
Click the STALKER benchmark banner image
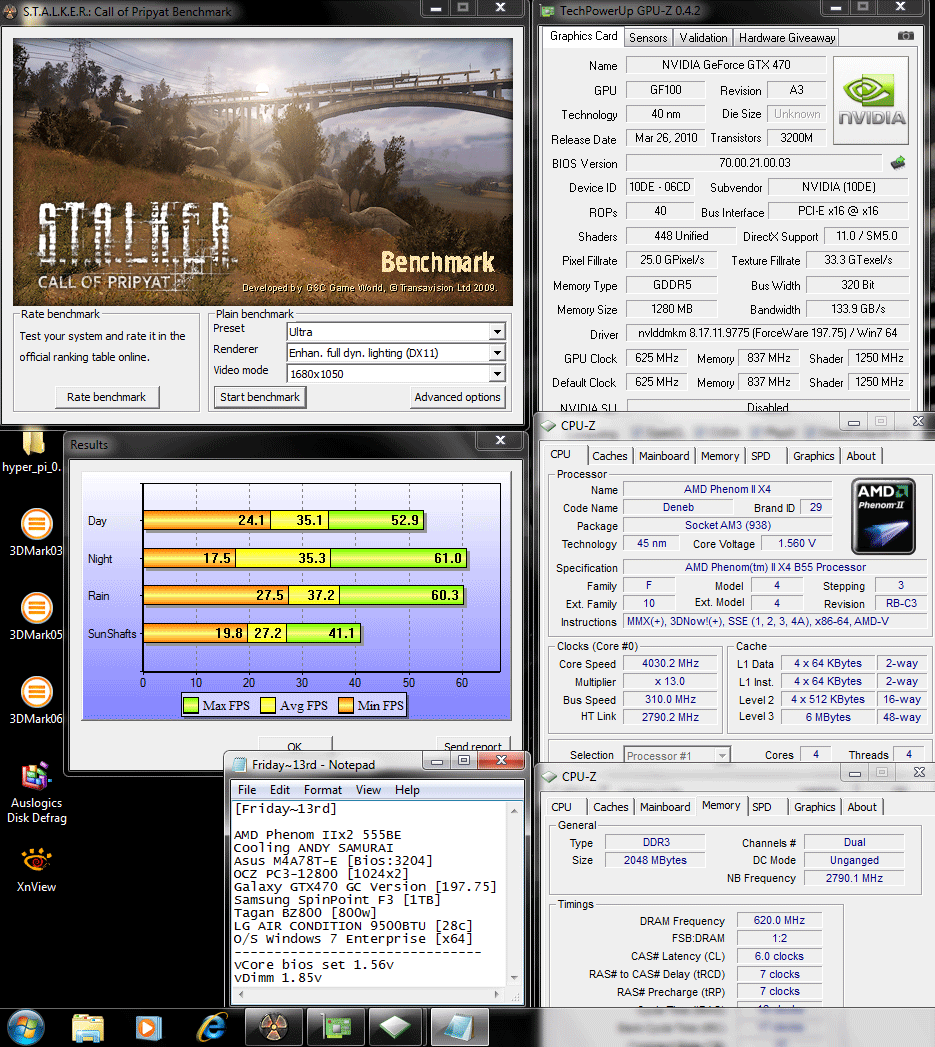(x=263, y=172)
